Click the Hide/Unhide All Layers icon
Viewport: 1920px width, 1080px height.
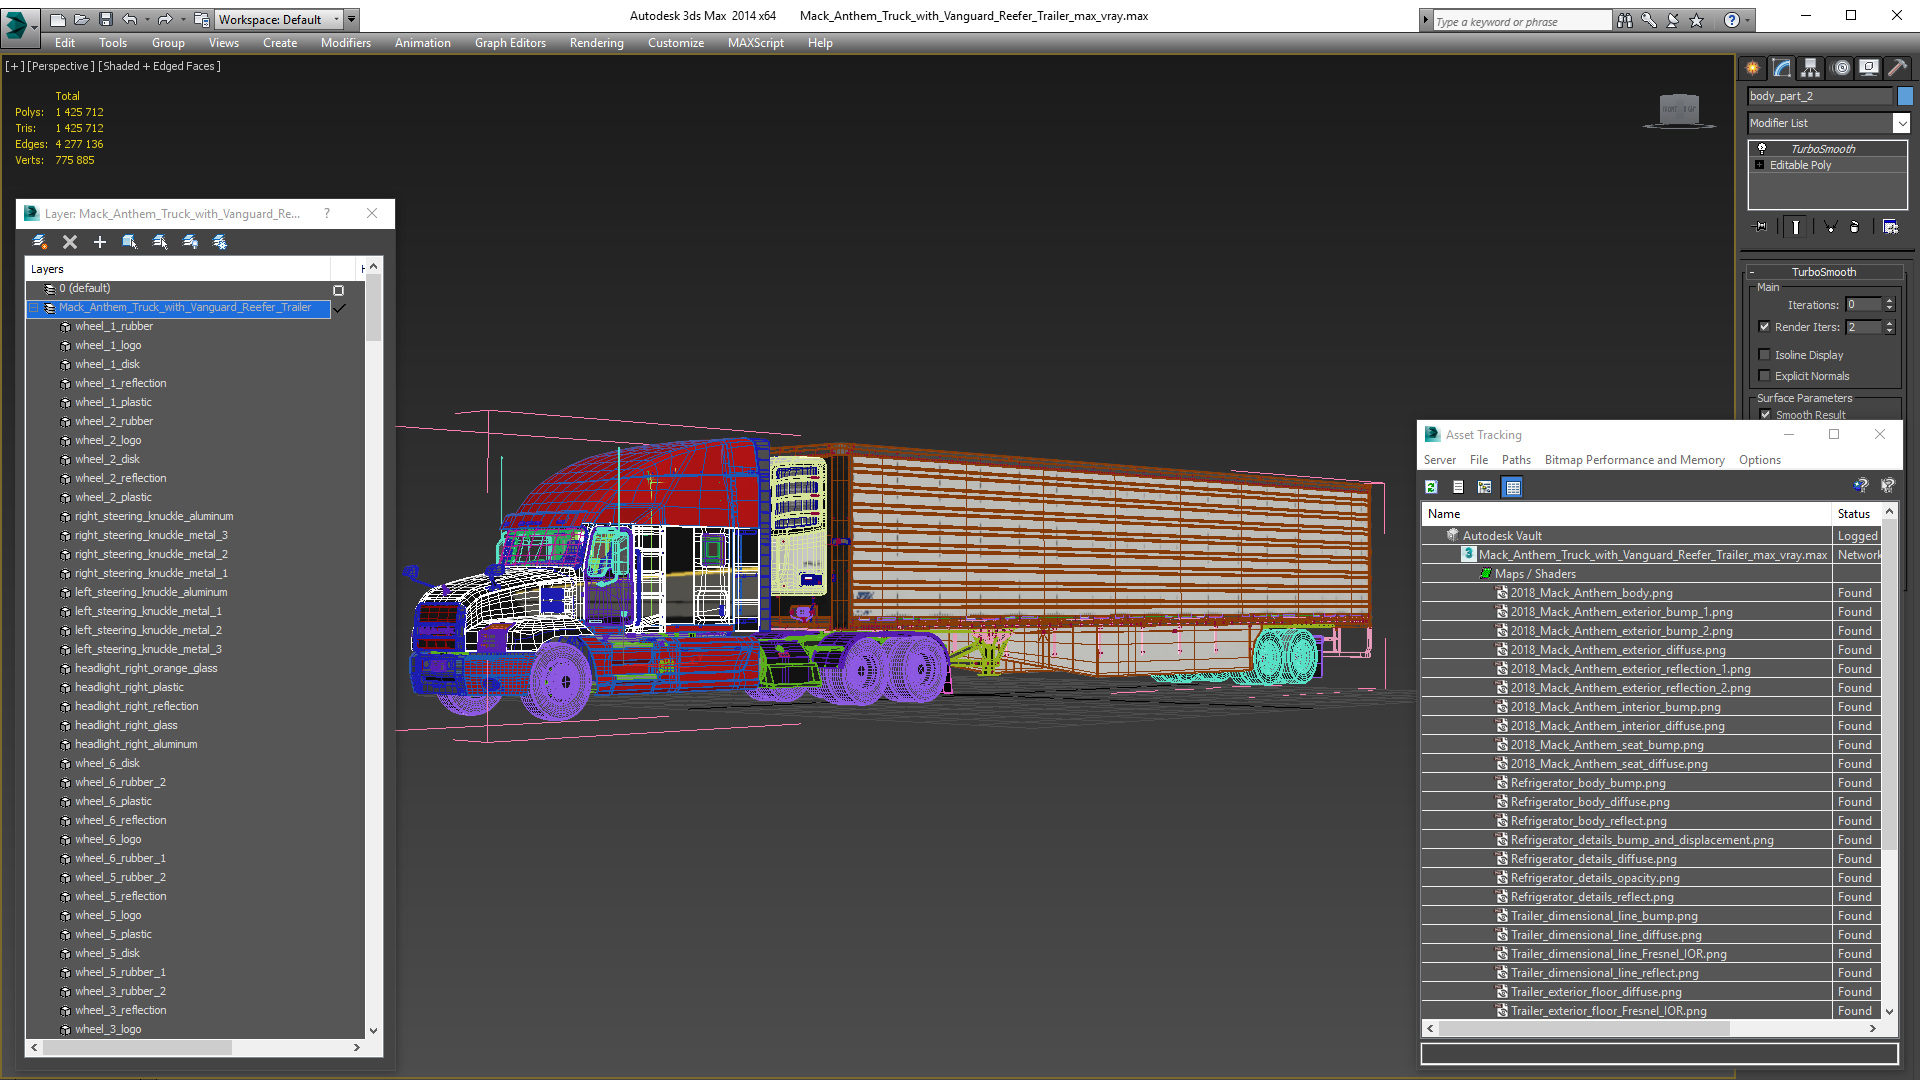(190, 242)
